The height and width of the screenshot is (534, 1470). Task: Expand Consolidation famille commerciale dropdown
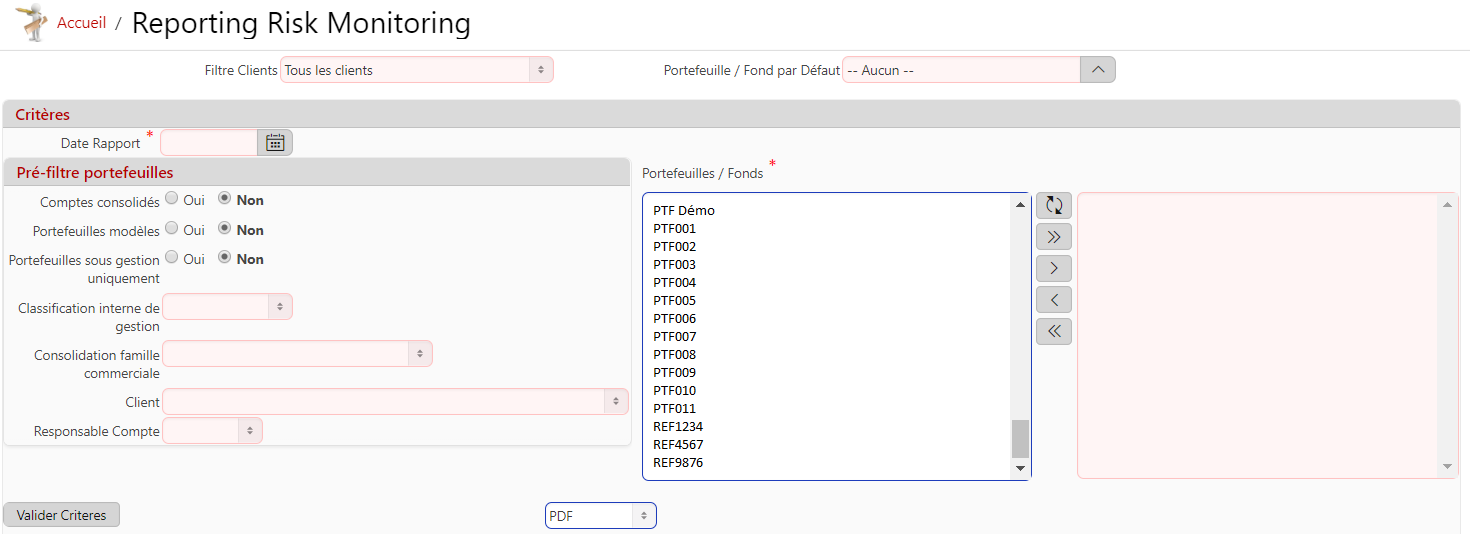(x=297, y=354)
